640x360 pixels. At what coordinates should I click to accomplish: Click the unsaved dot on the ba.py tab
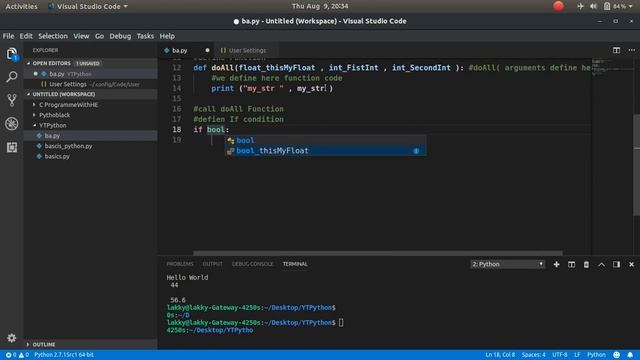tap(207, 50)
